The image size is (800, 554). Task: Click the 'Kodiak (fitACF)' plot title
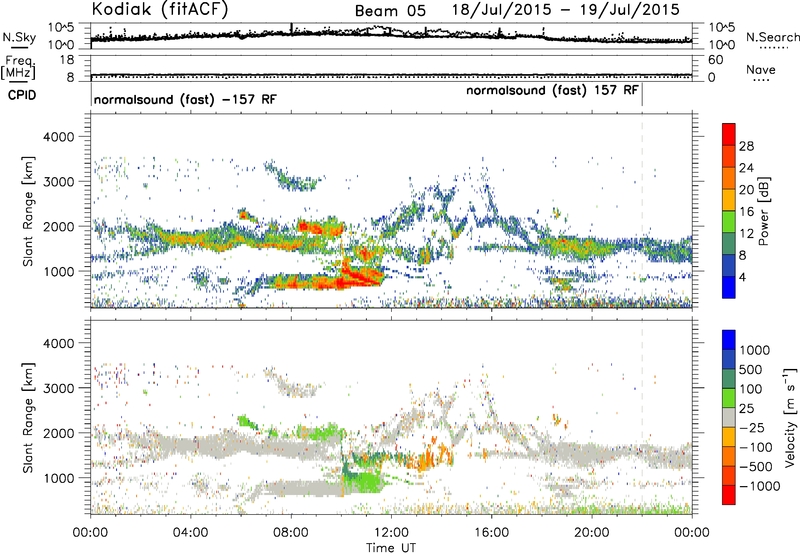[160, 10]
